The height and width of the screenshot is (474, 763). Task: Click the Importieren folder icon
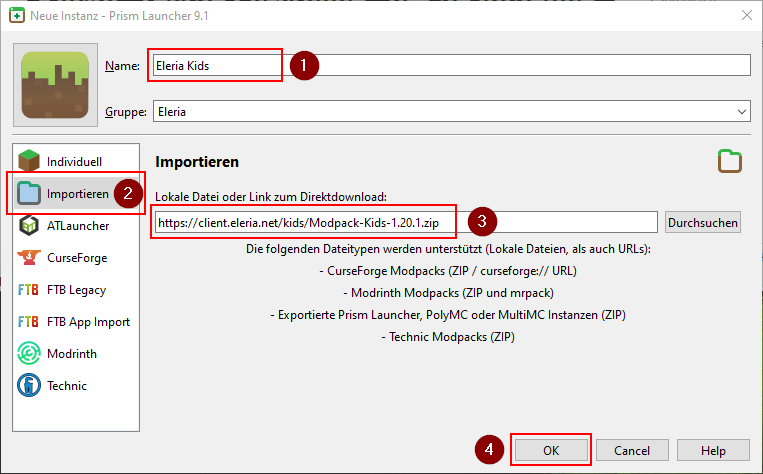click(30, 193)
